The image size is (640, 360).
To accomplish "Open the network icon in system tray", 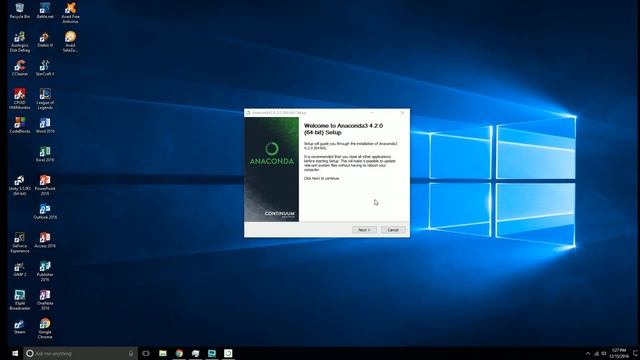I will click(596, 353).
